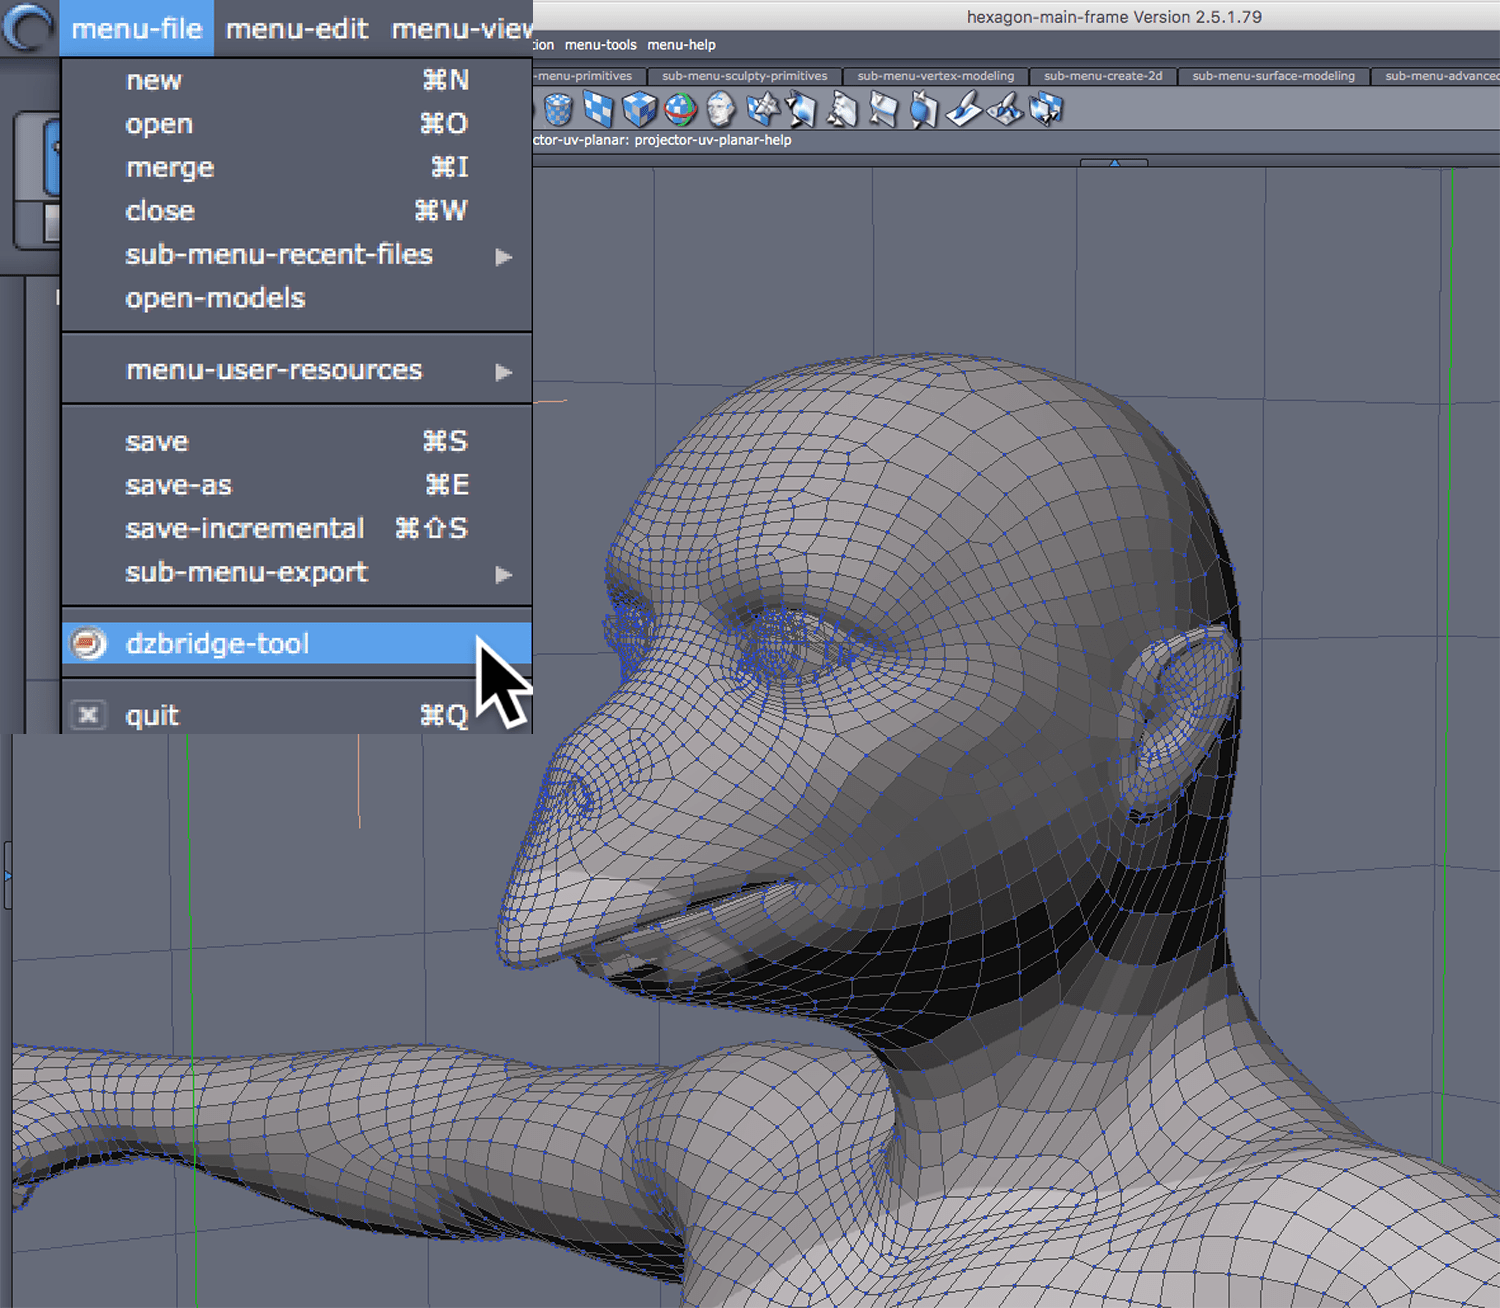Click the dzbridge-tool icon in menu
1500x1308 pixels.
89,644
